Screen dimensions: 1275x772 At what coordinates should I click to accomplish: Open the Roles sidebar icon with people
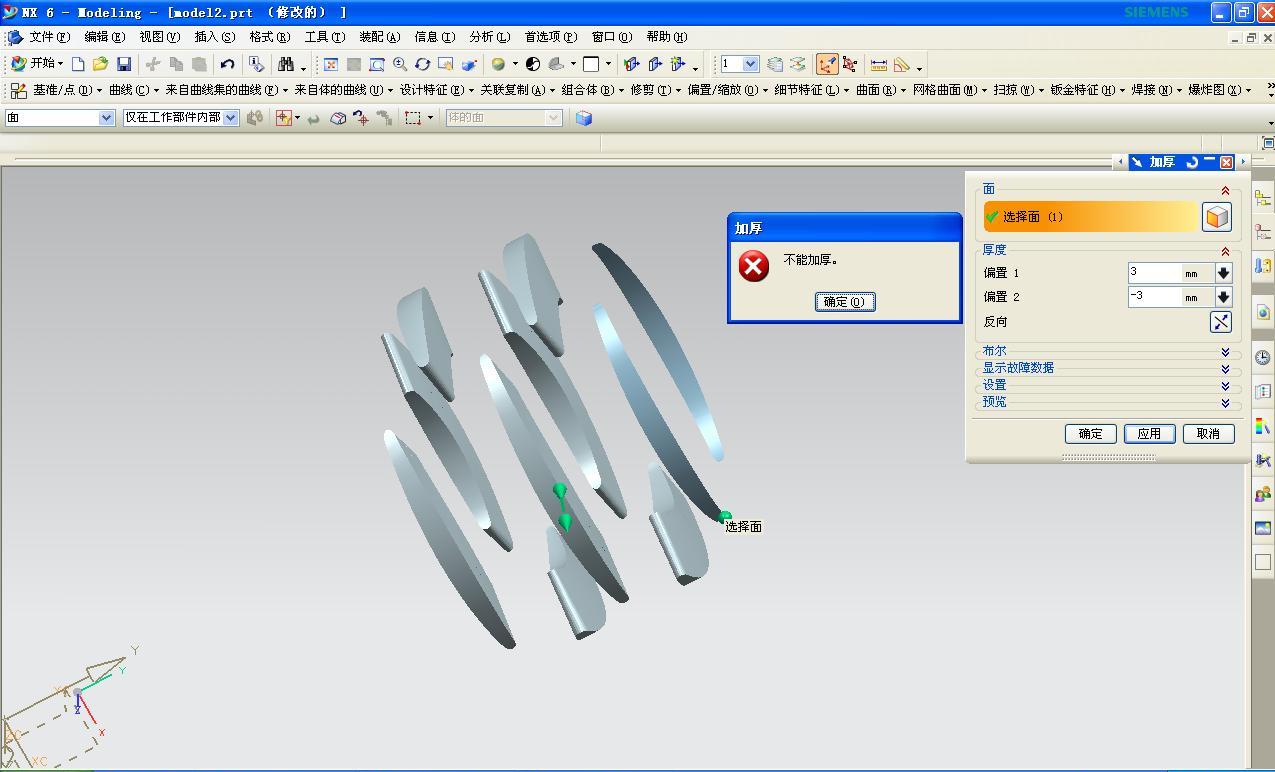coord(1263,494)
